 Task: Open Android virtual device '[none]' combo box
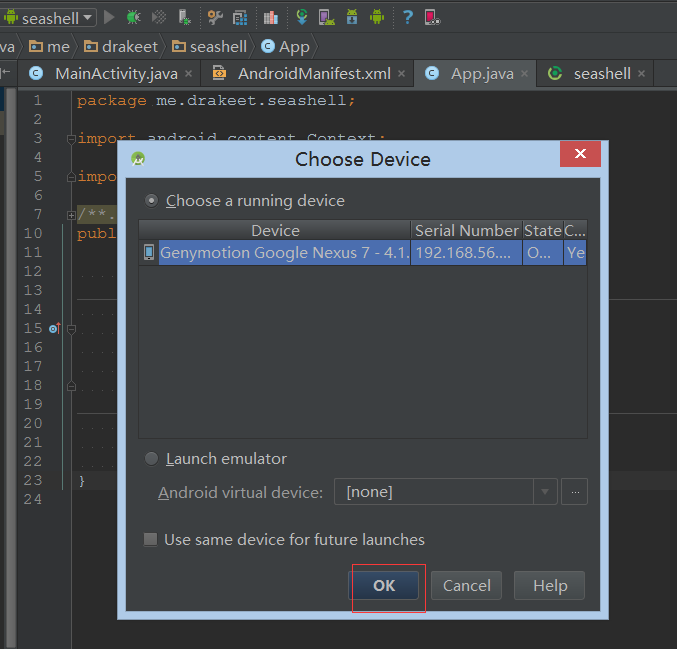[x=446, y=492]
